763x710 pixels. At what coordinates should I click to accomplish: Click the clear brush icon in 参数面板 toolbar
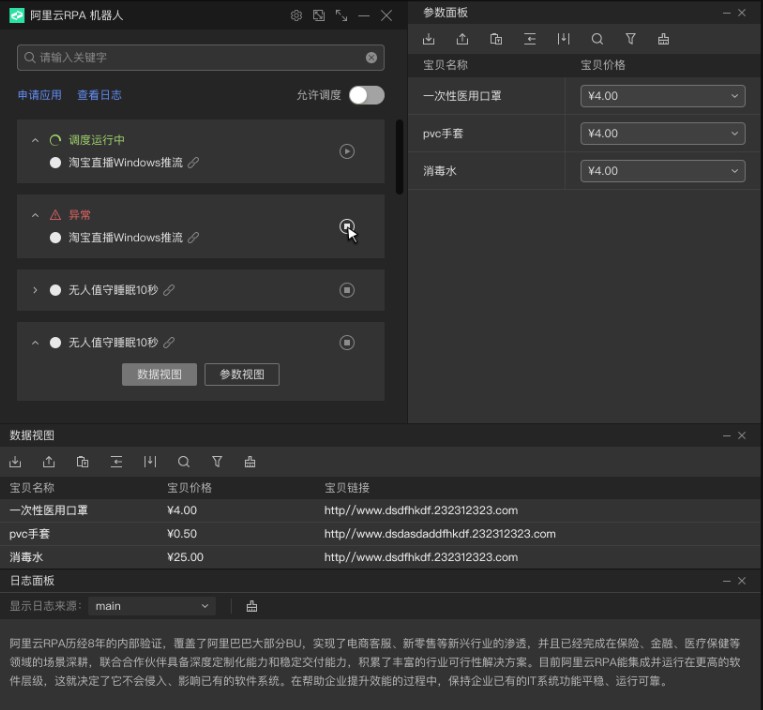(x=663, y=39)
